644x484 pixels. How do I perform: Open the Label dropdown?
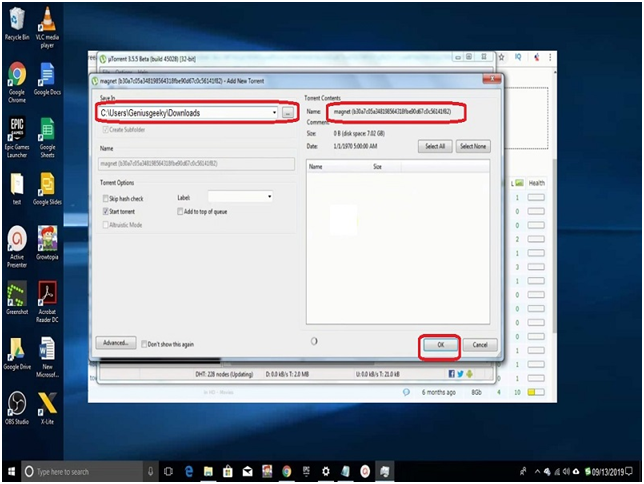point(269,196)
